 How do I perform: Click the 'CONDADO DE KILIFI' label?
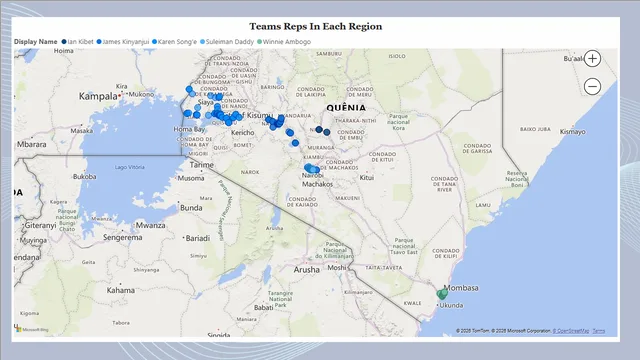446,253
